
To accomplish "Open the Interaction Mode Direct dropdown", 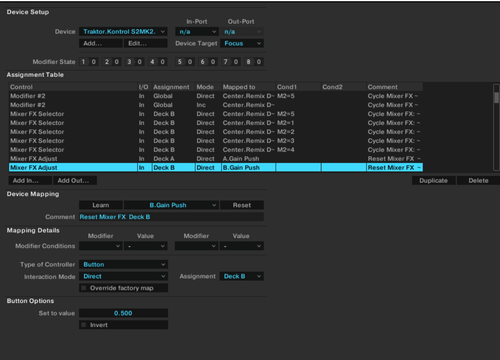I will 123,276.
